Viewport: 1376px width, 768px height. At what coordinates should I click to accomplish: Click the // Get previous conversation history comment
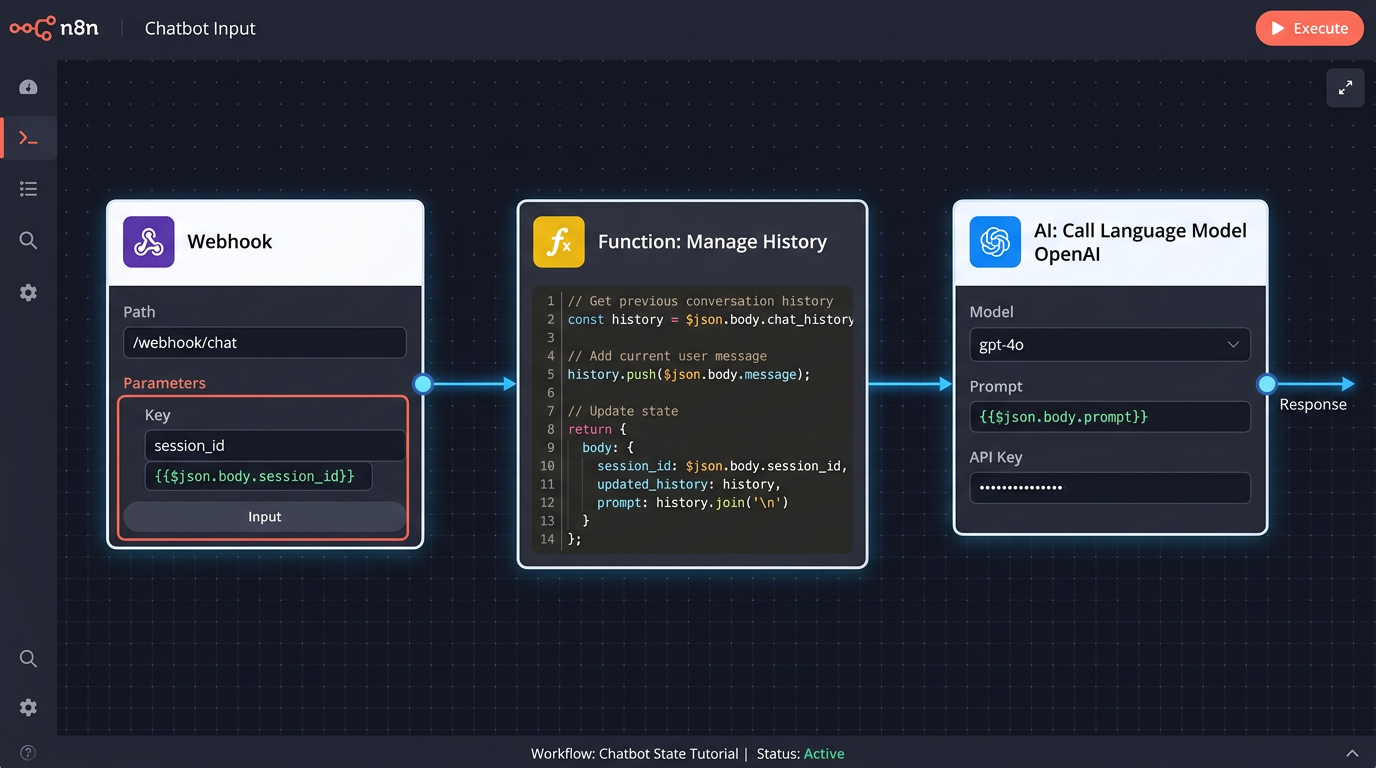coord(700,301)
